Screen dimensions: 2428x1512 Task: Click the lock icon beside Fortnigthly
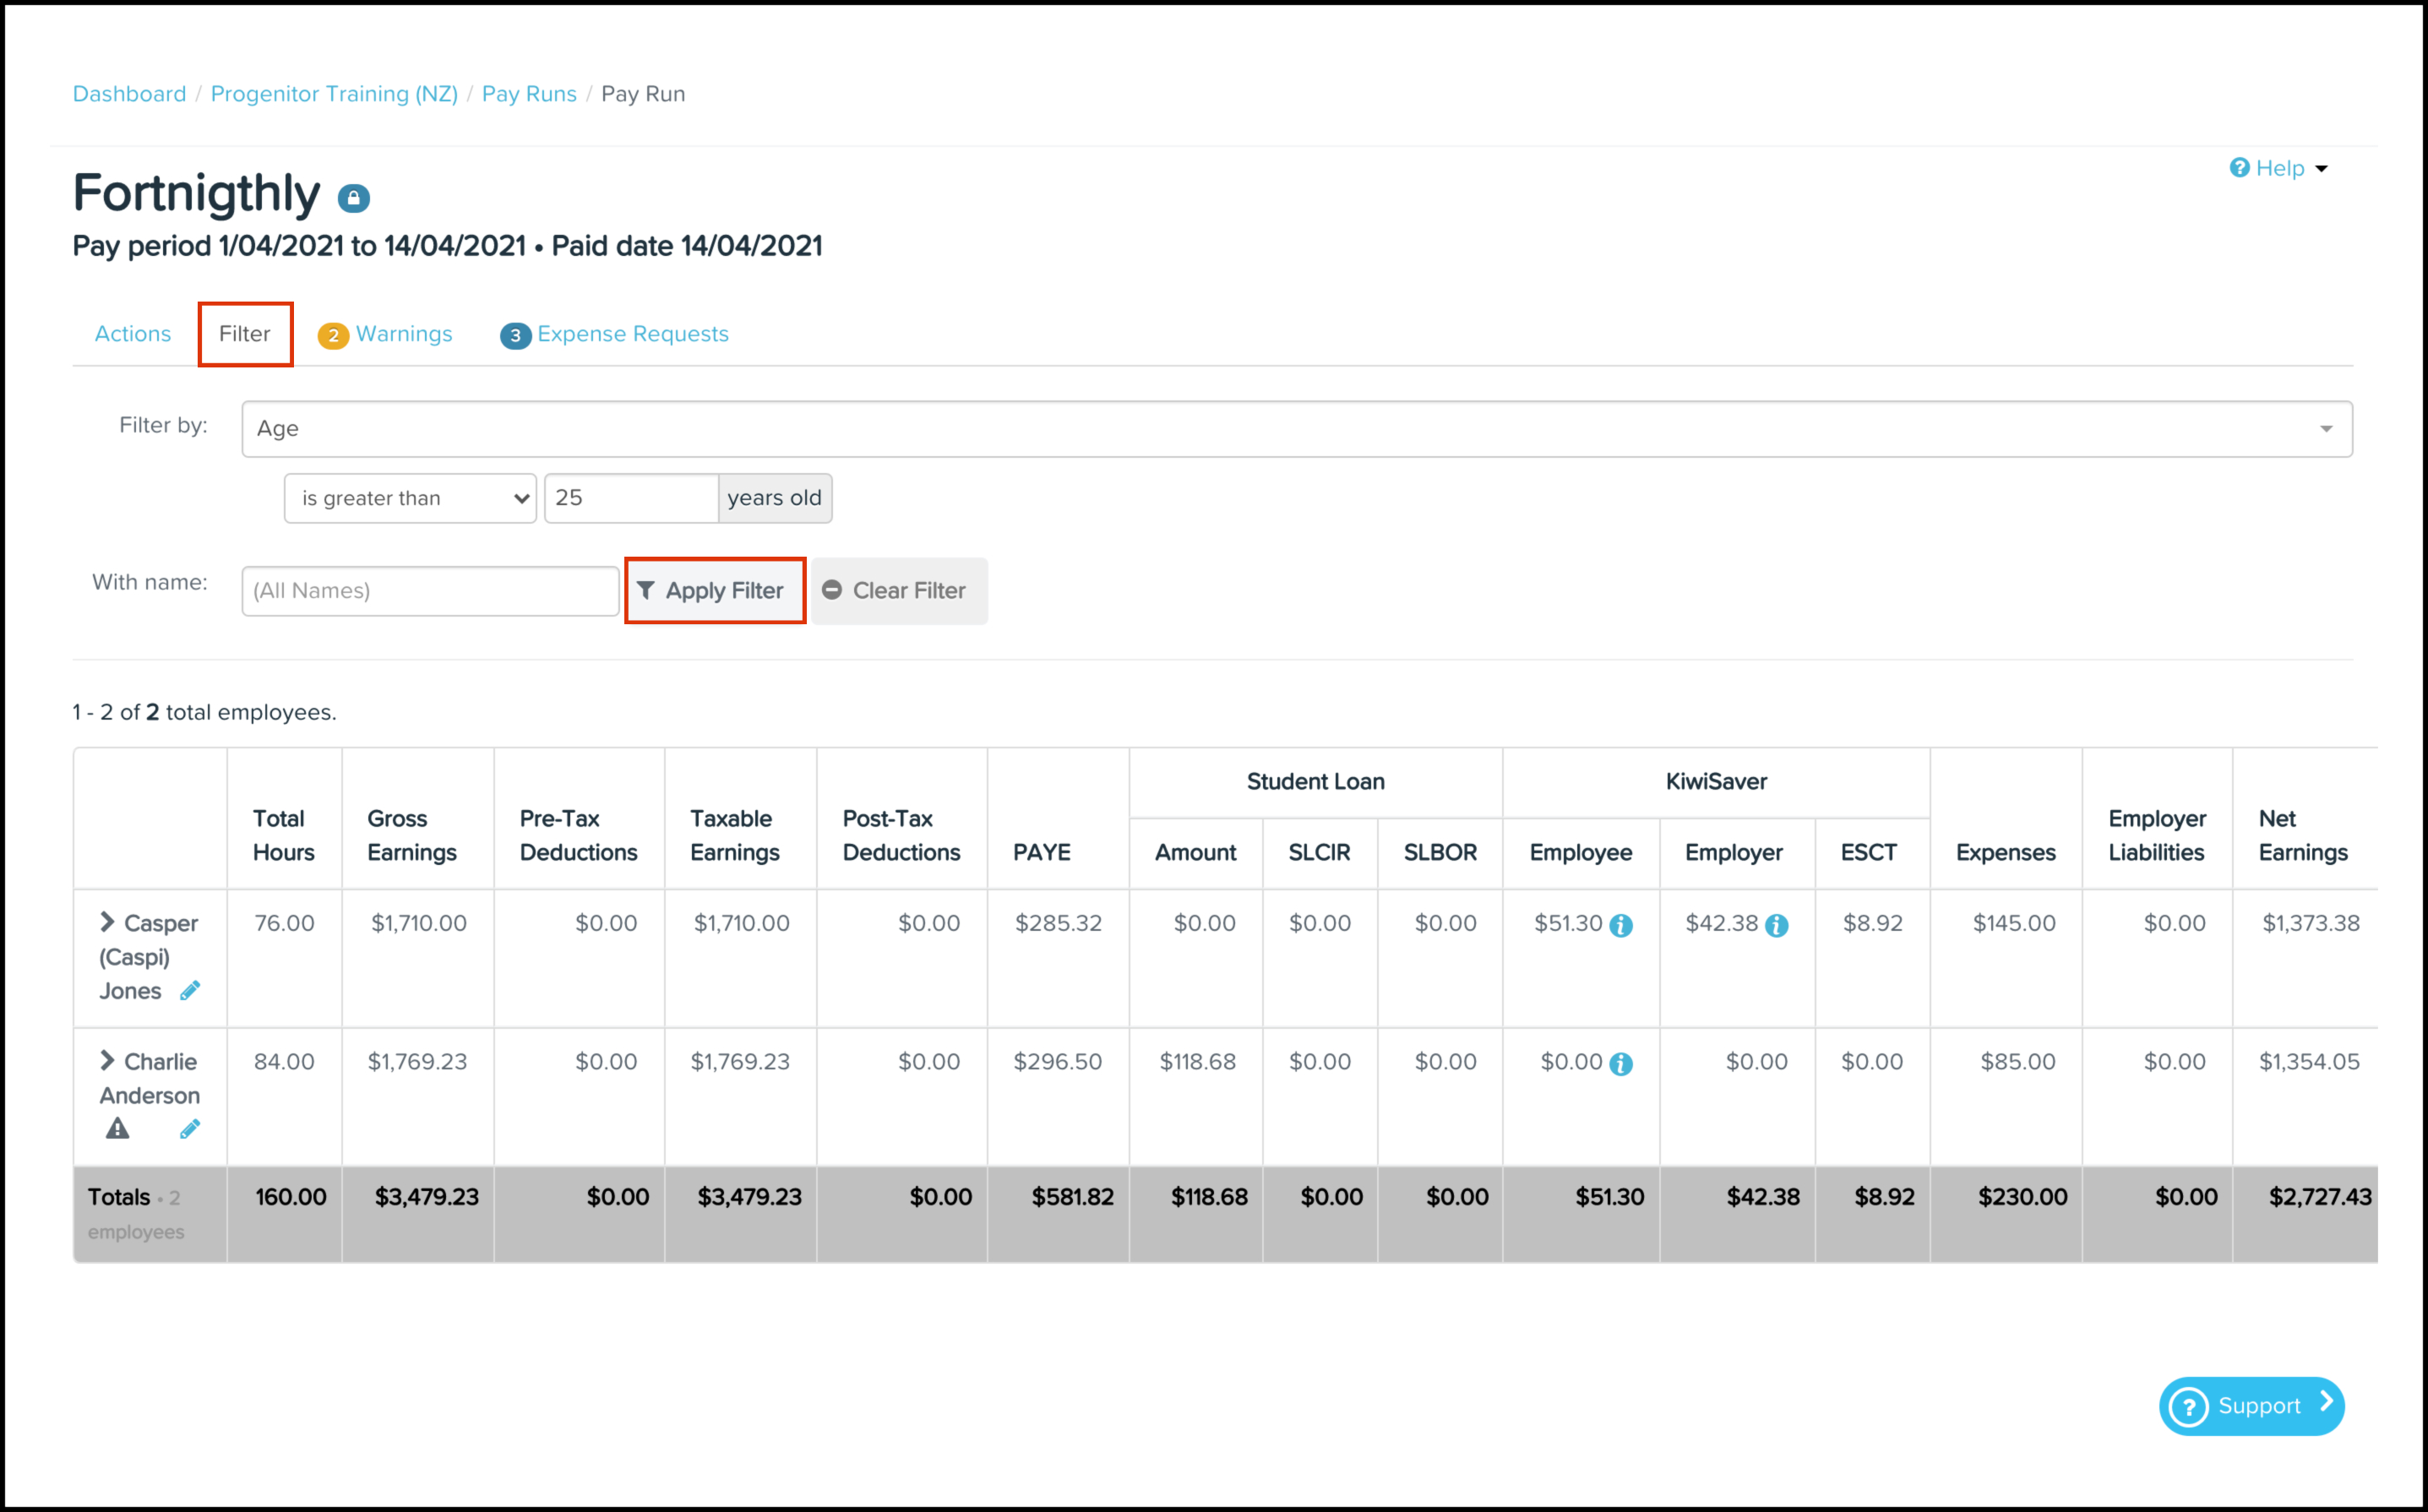click(x=353, y=198)
